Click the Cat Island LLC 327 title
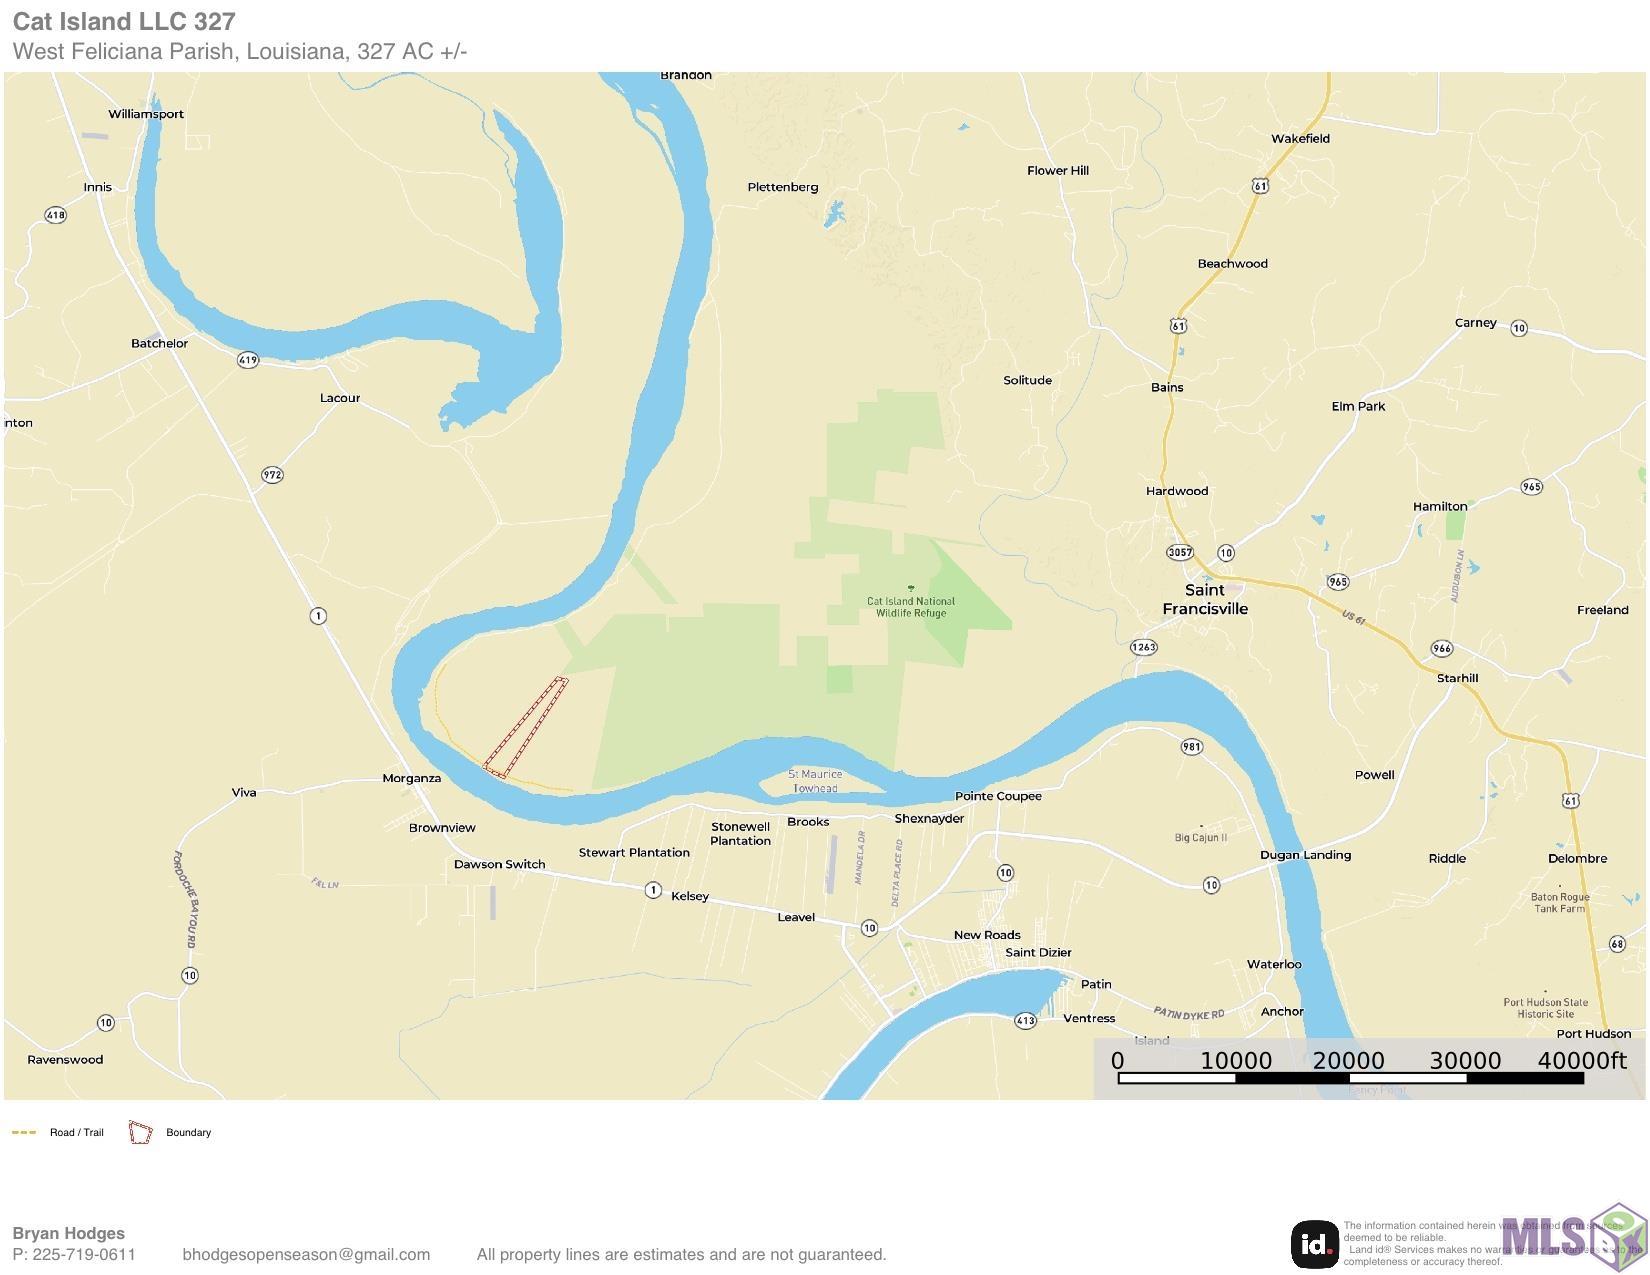The image size is (1650, 1275). (x=124, y=21)
